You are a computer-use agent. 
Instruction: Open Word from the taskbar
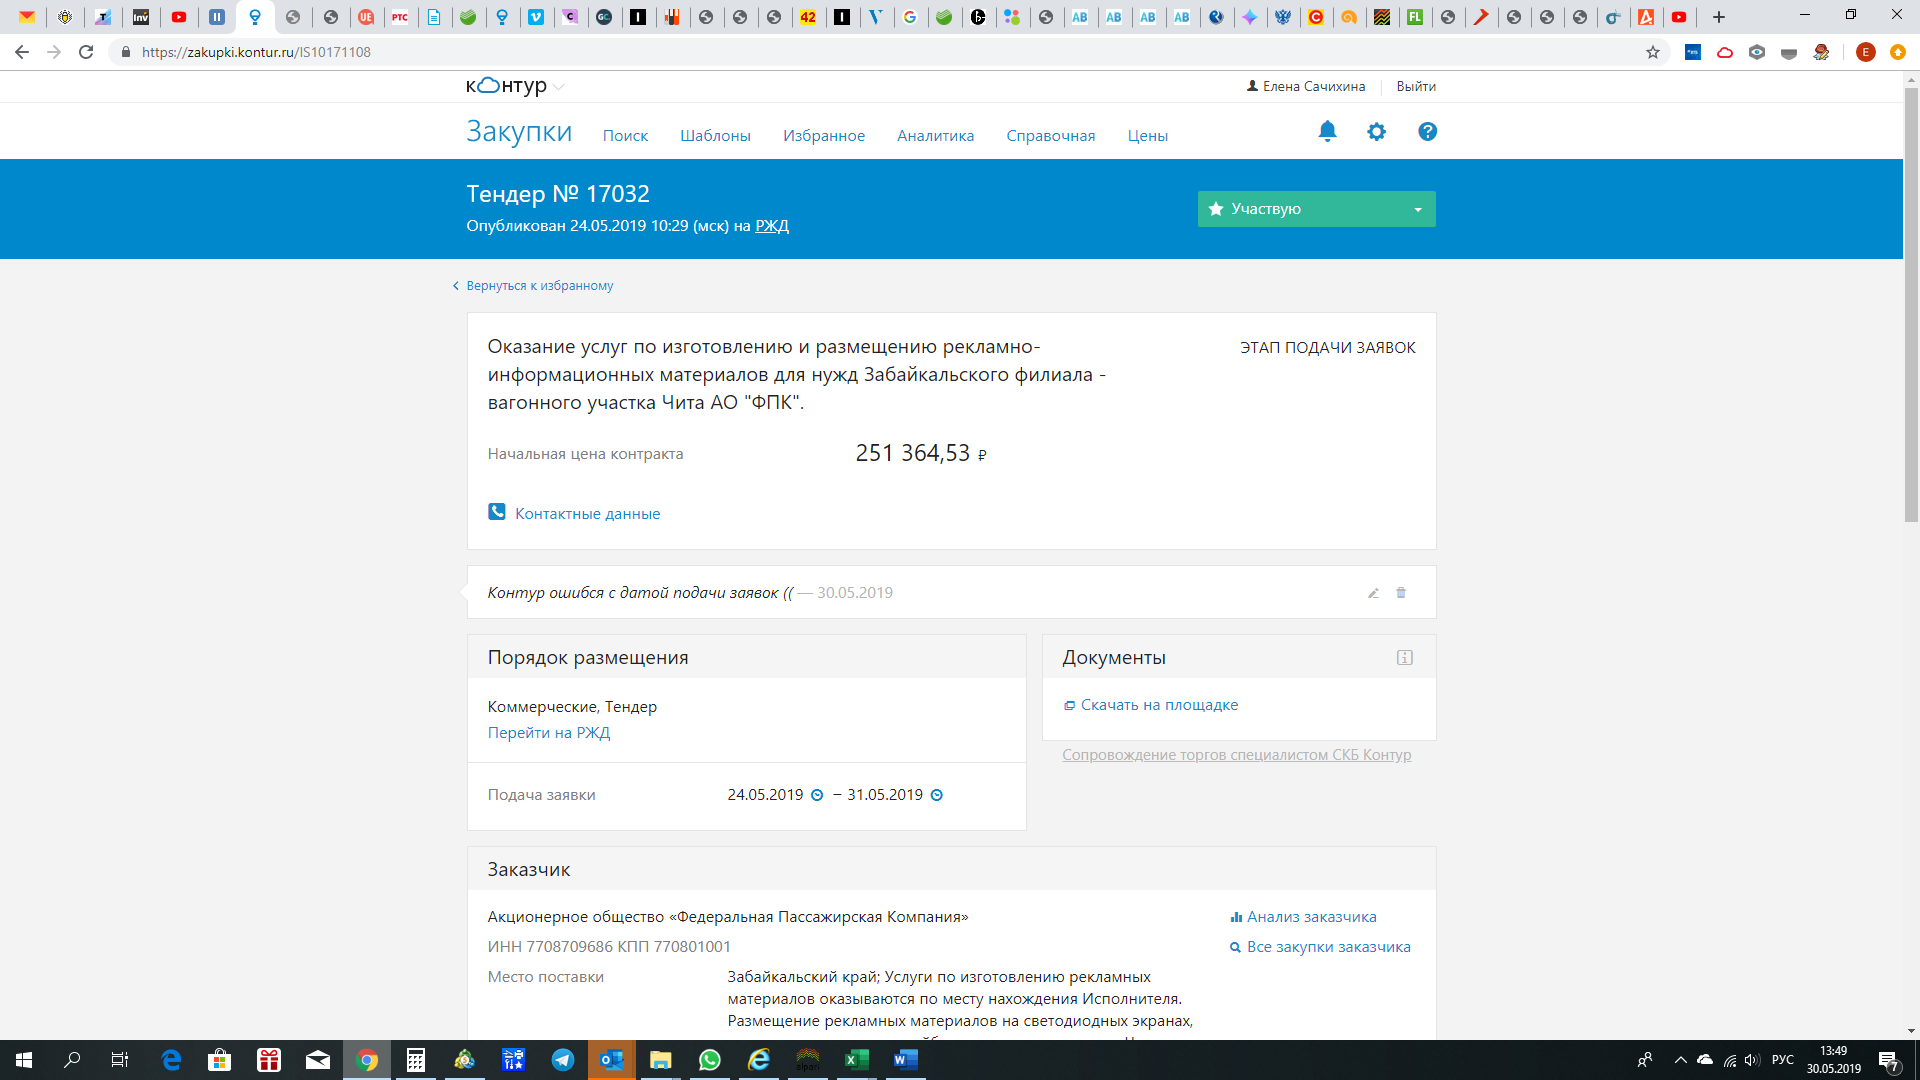point(906,1060)
